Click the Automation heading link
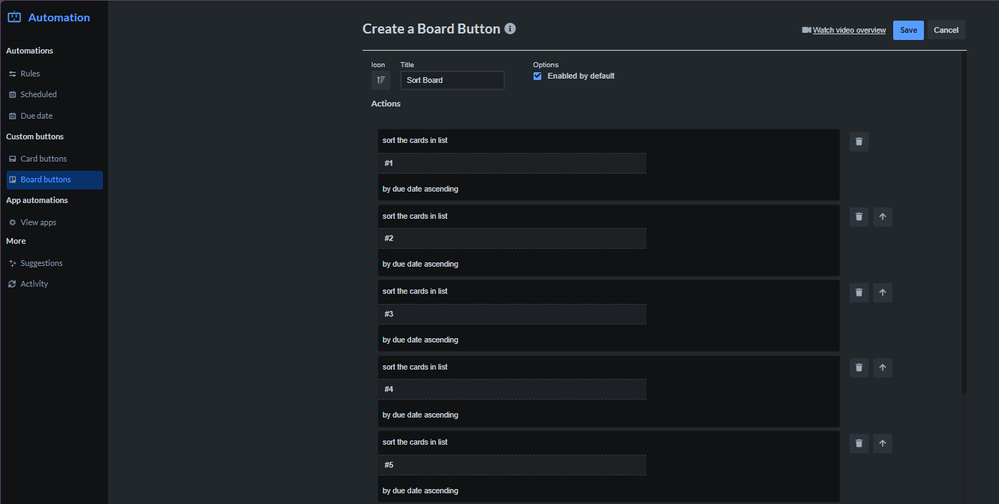This screenshot has height=504, width=999. click(59, 17)
